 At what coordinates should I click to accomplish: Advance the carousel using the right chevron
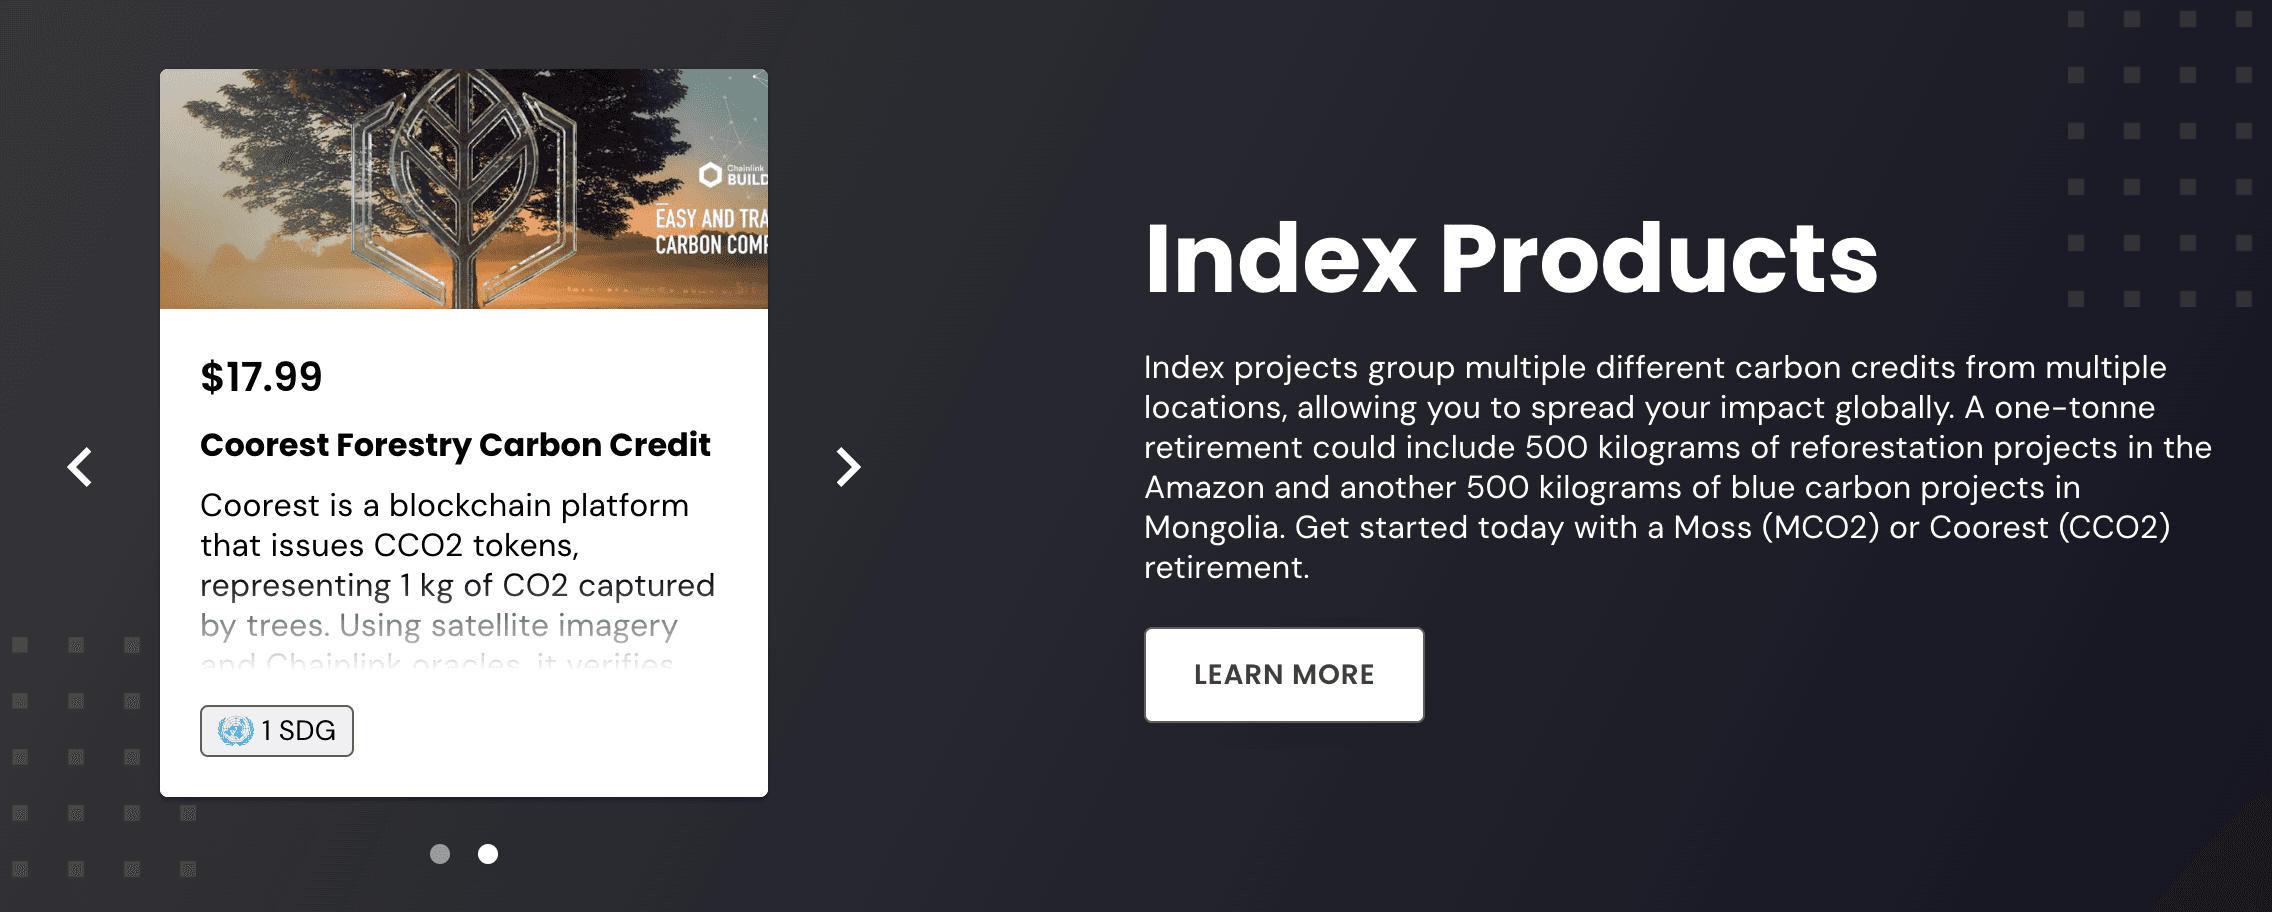click(x=848, y=466)
